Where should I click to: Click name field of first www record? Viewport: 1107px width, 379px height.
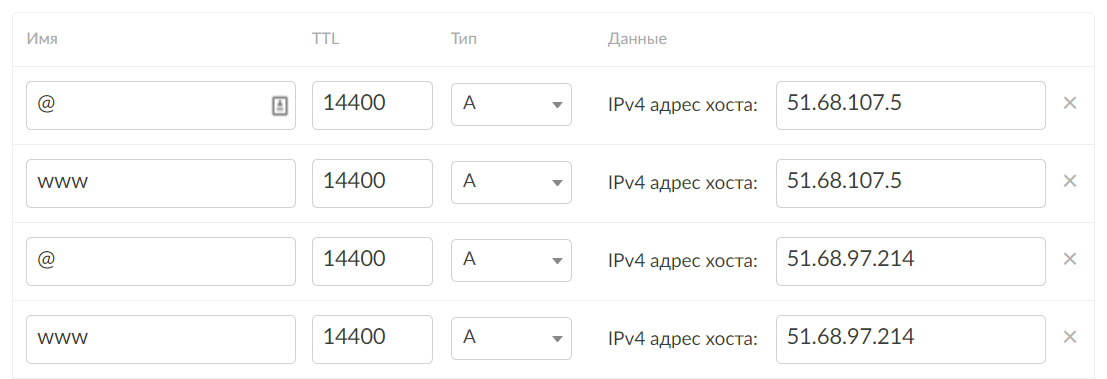tap(161, 183)
